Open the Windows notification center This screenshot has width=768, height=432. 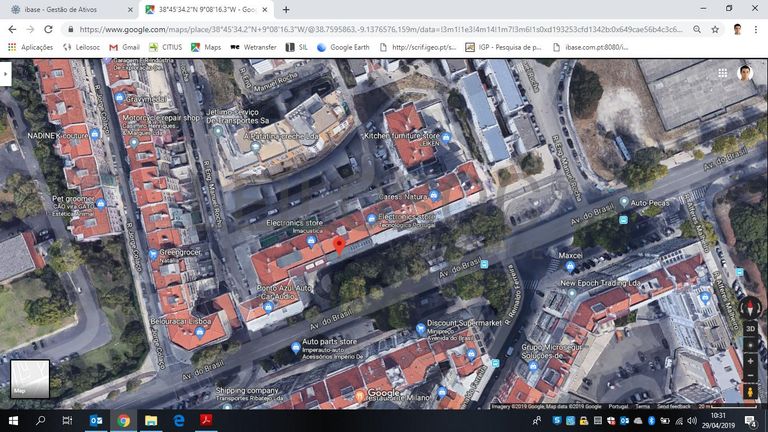pos(750,420)
